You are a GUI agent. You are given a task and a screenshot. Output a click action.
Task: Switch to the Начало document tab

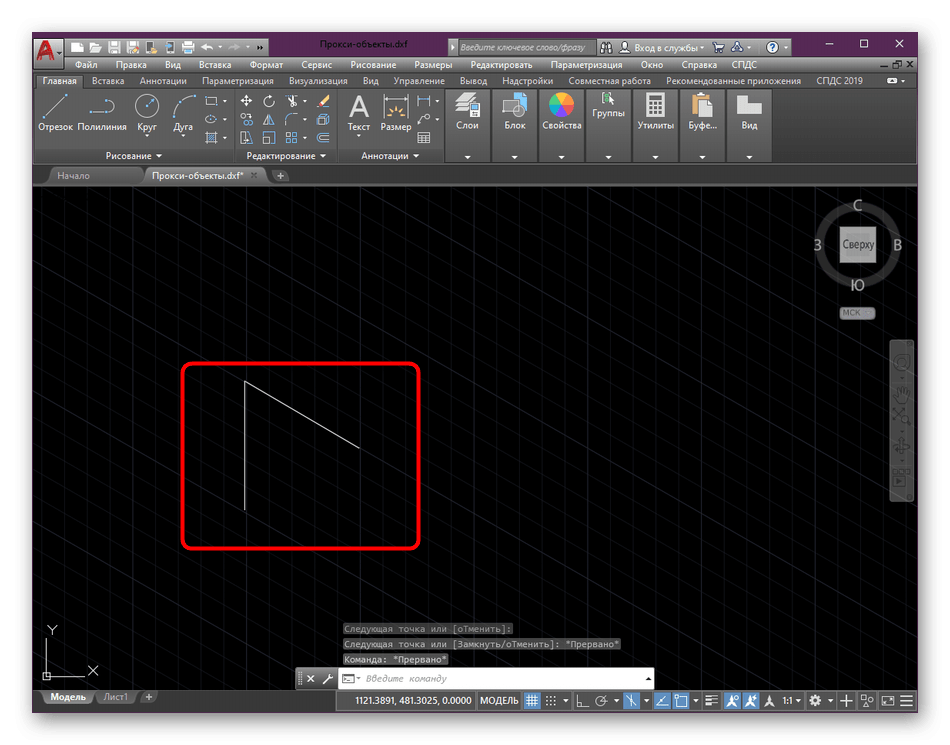73,176
